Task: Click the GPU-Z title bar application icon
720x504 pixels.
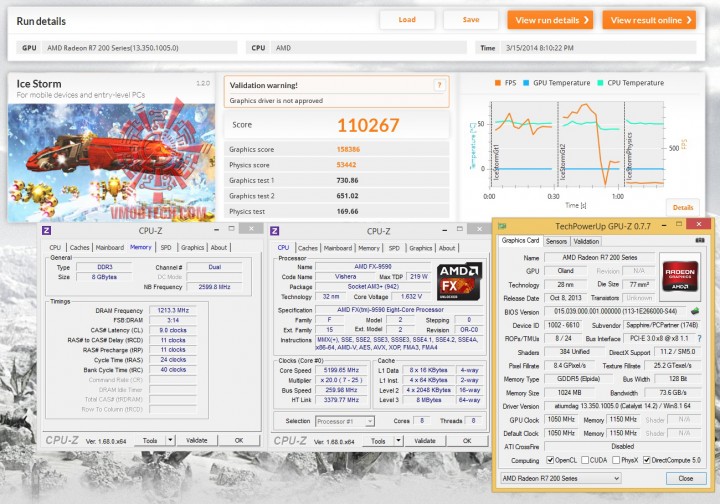Action: point(502,225)
